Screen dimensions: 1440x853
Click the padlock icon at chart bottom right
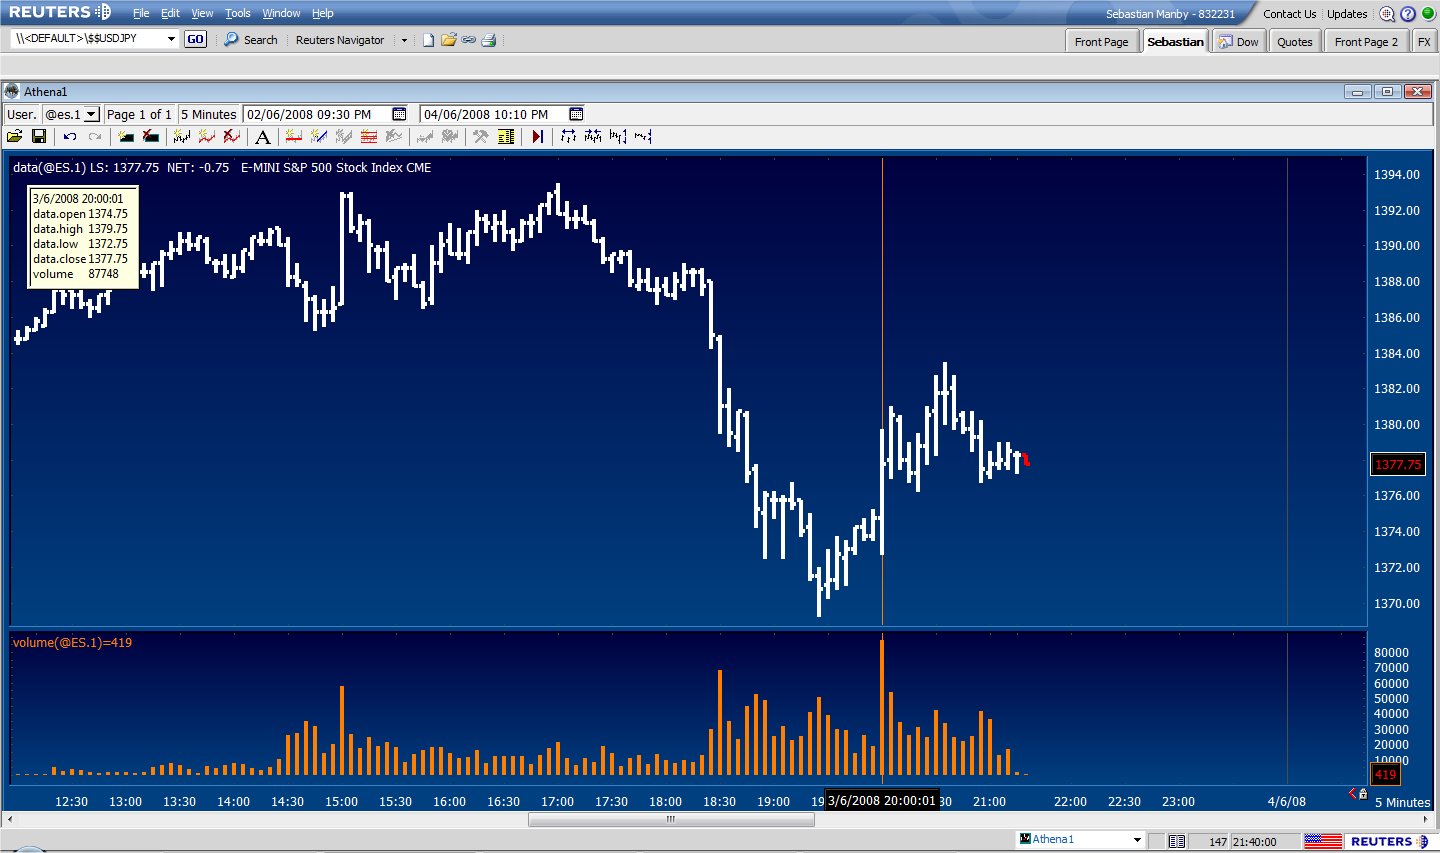[x=1362, y=793]
